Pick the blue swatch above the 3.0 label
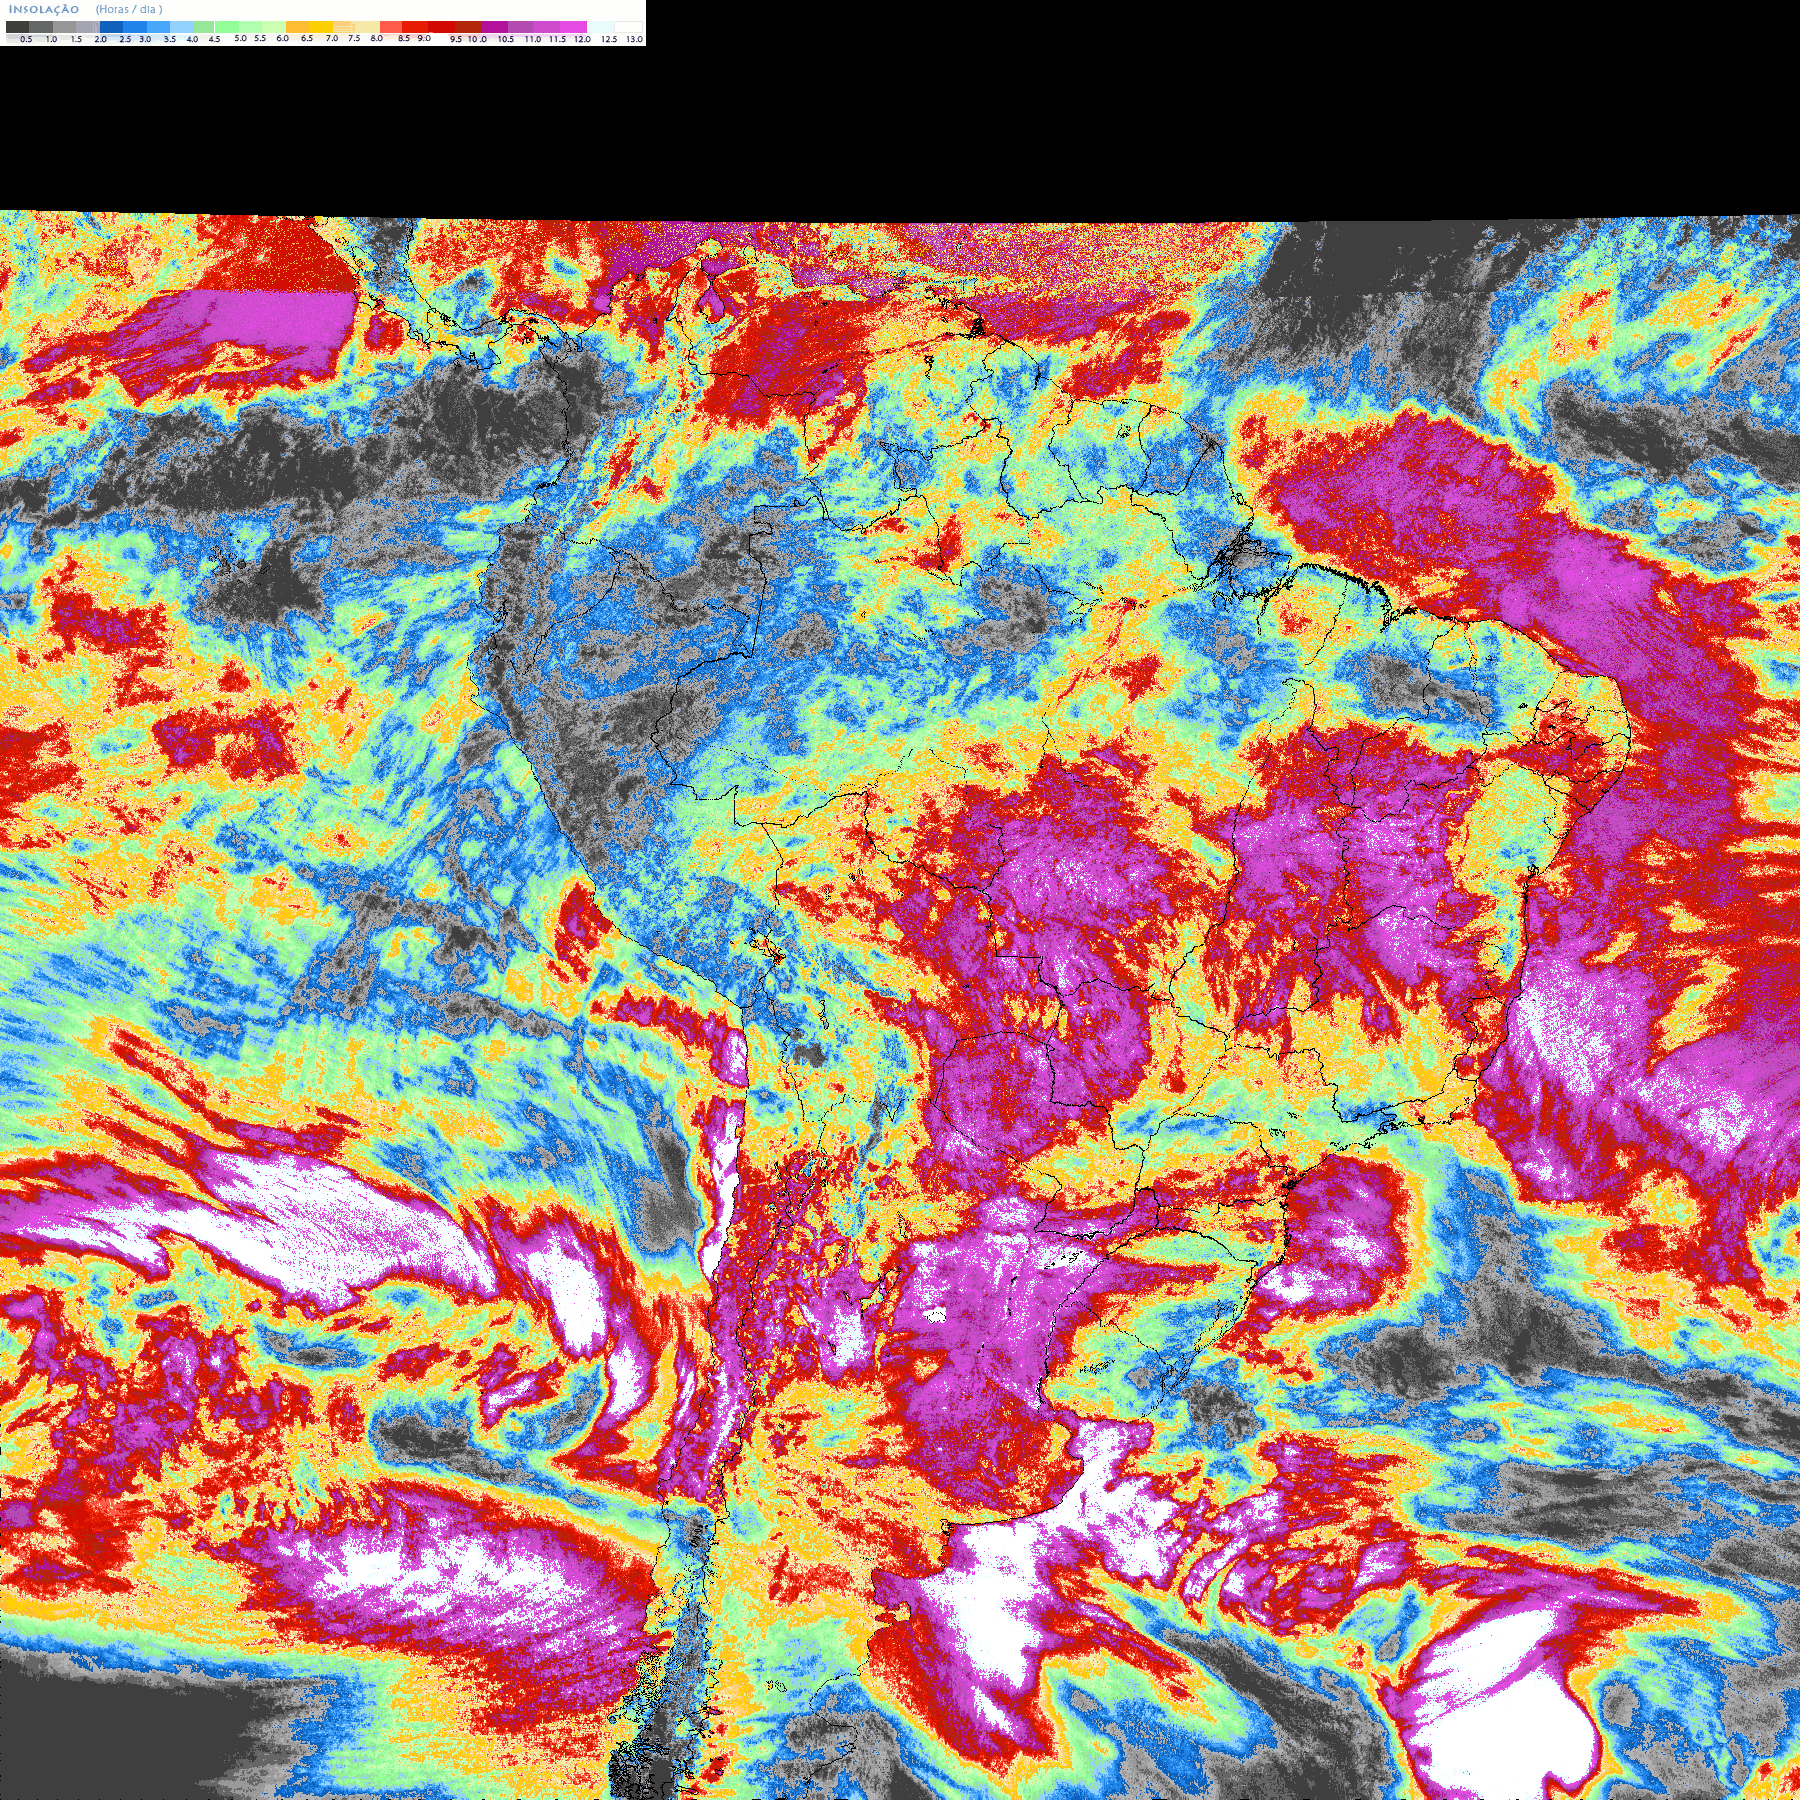 pyautogui.click(x=135, y=27)
